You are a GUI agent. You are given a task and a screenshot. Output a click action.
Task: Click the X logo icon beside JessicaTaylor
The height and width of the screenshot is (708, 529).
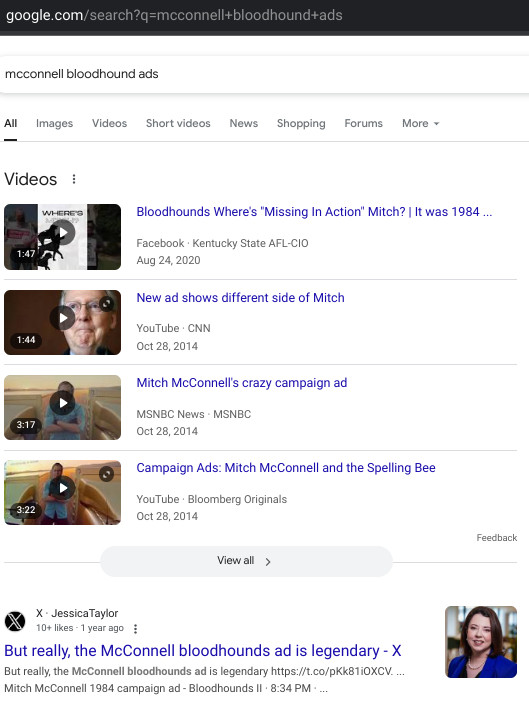click(x=15, y=621)
